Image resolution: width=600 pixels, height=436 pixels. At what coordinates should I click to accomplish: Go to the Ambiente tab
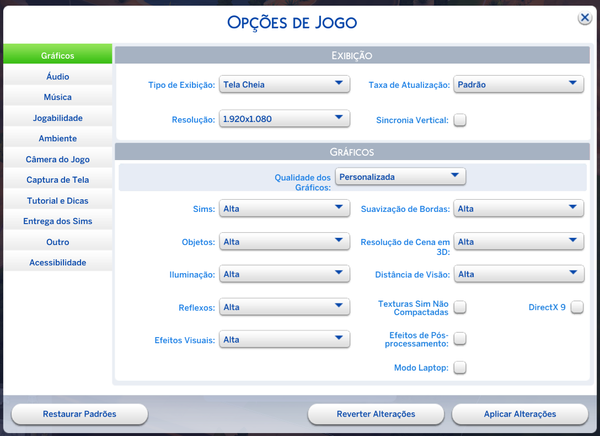[x=58, y=138]
